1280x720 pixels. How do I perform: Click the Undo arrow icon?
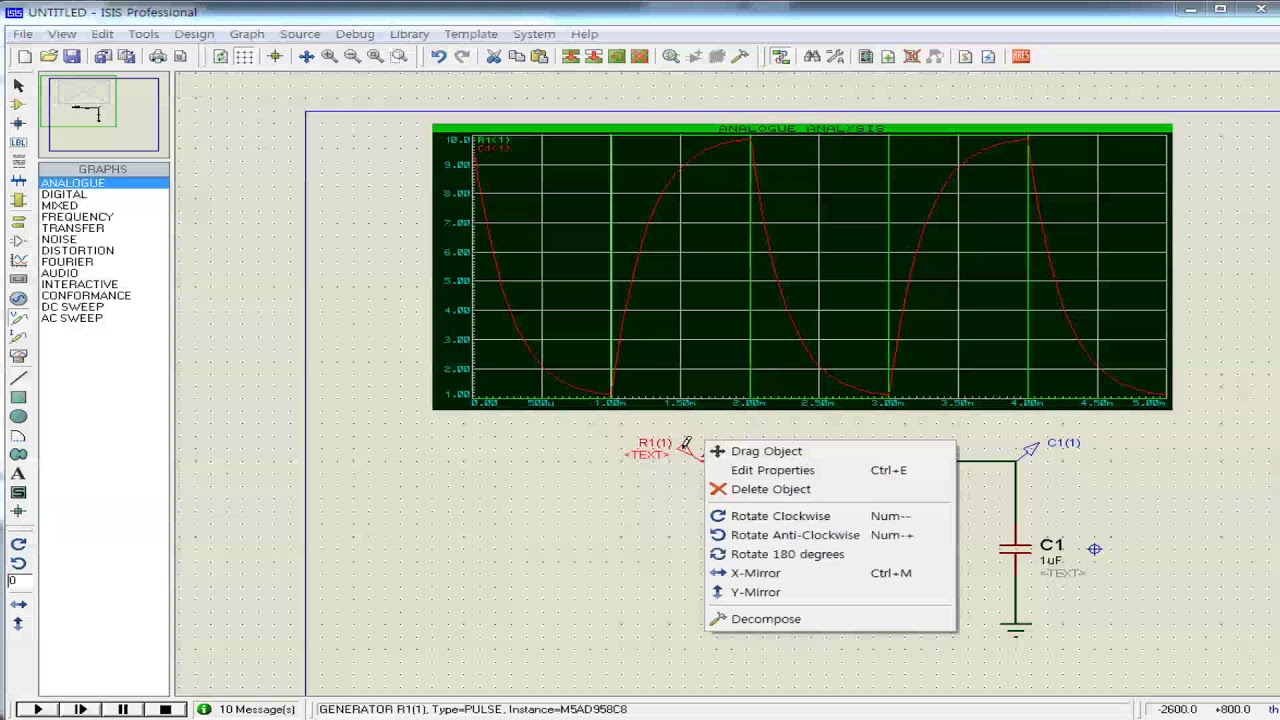[x=438, y=57]
